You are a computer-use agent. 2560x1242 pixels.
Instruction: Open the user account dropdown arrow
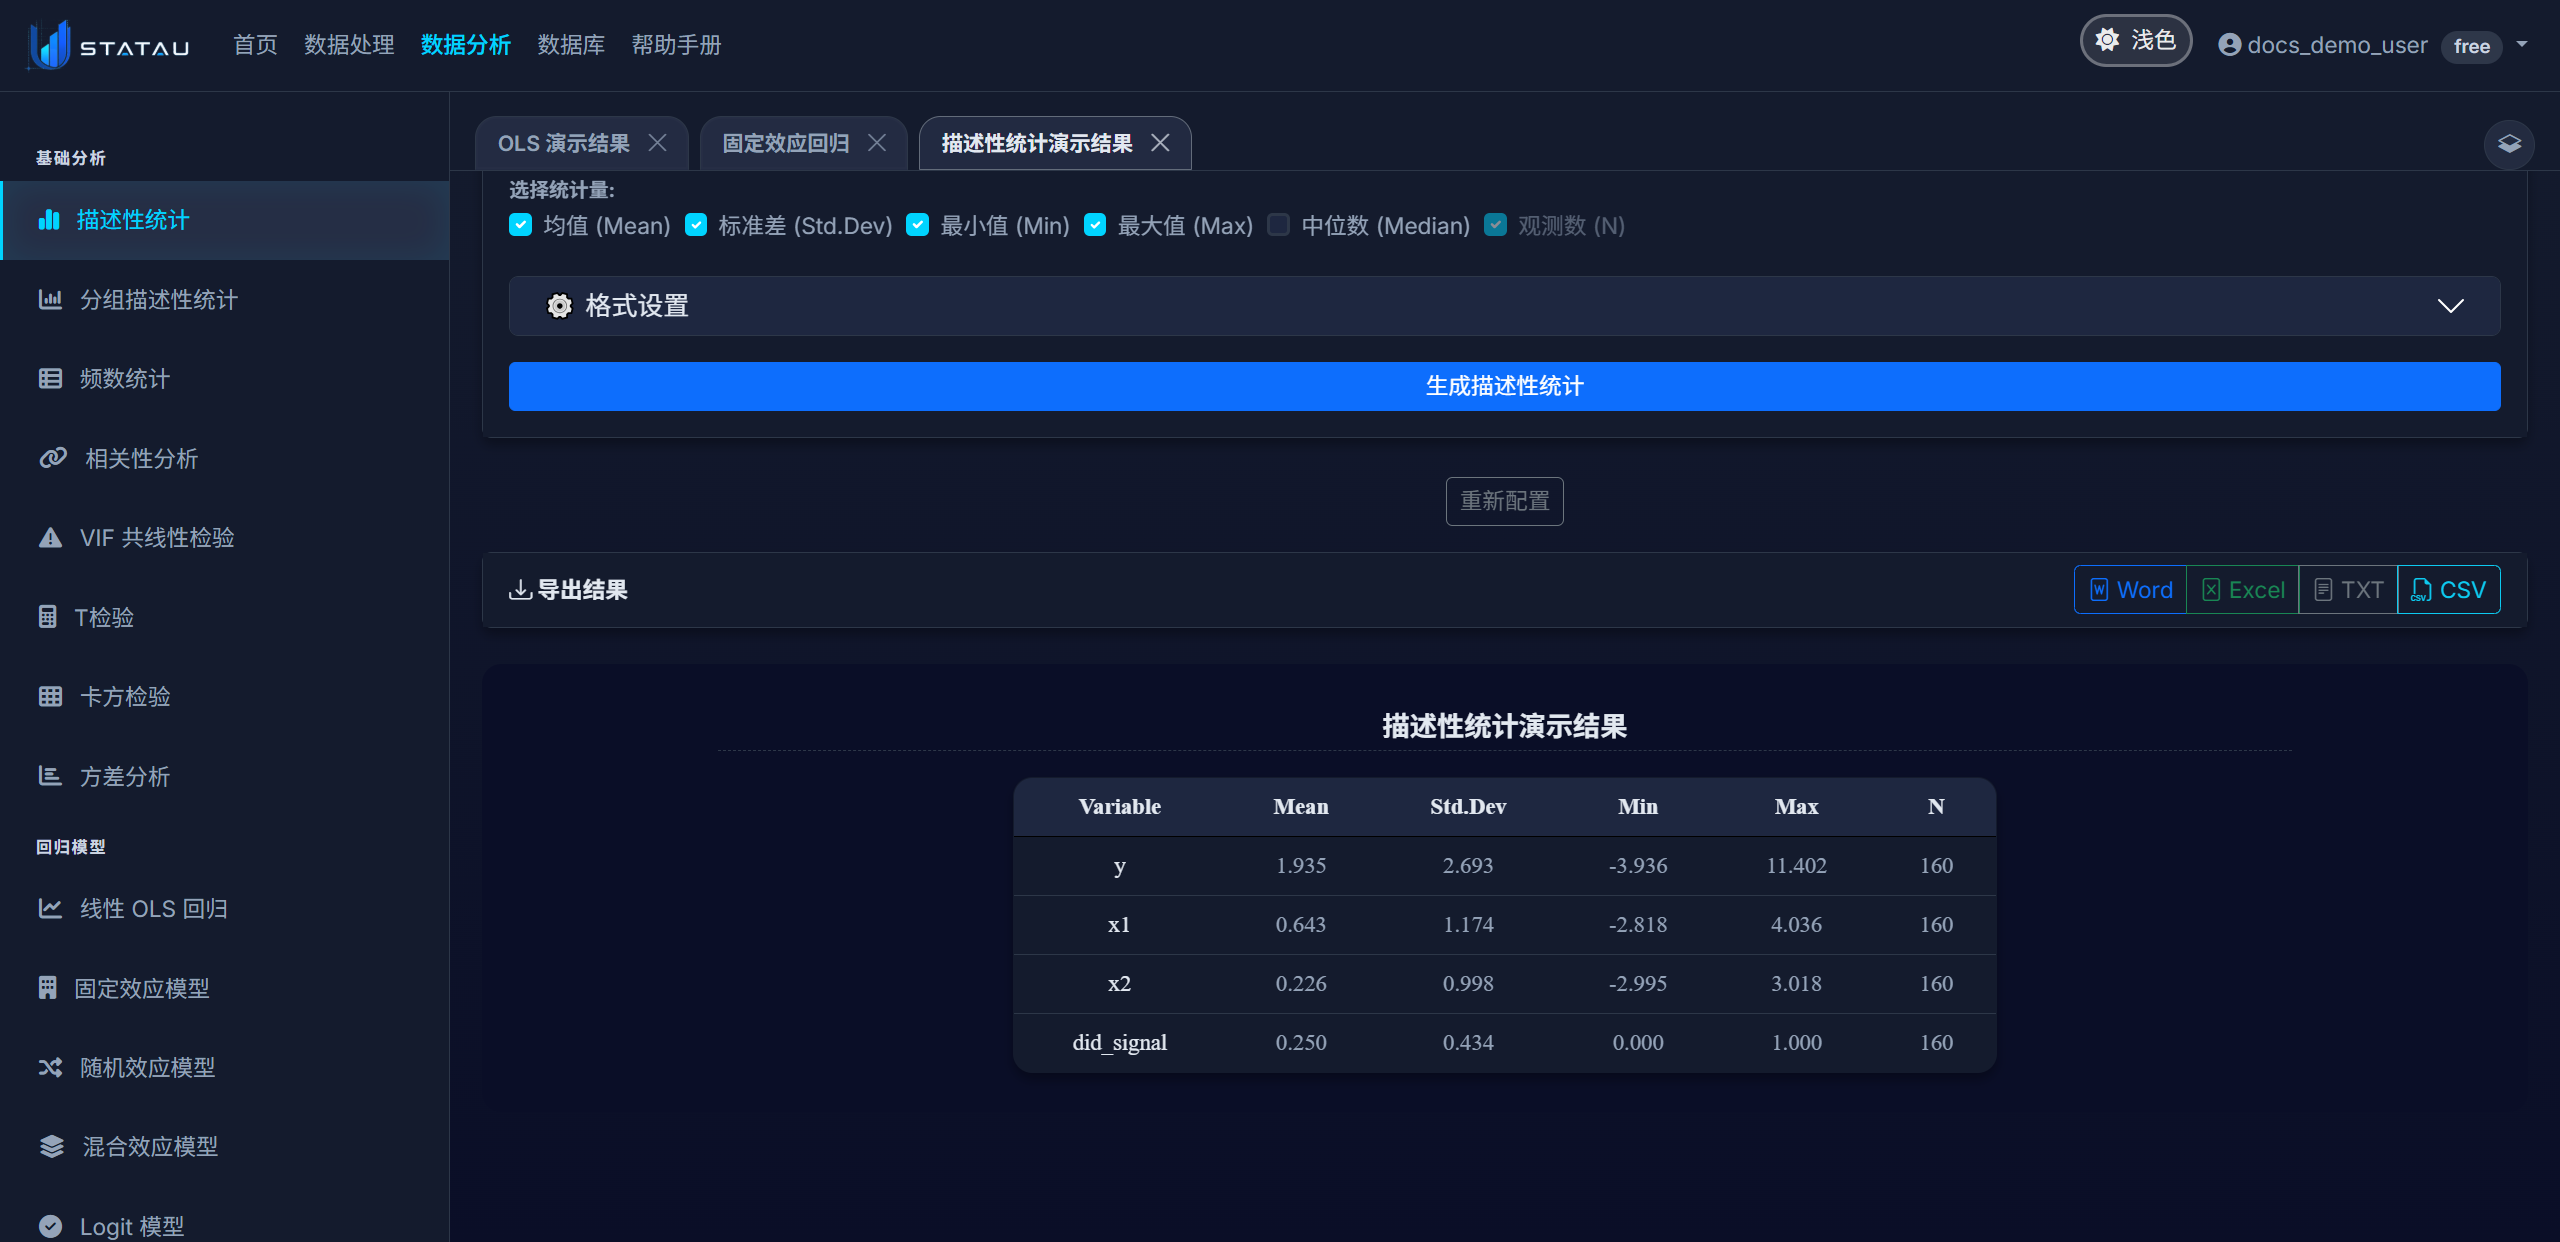(x=2522, y=44)
